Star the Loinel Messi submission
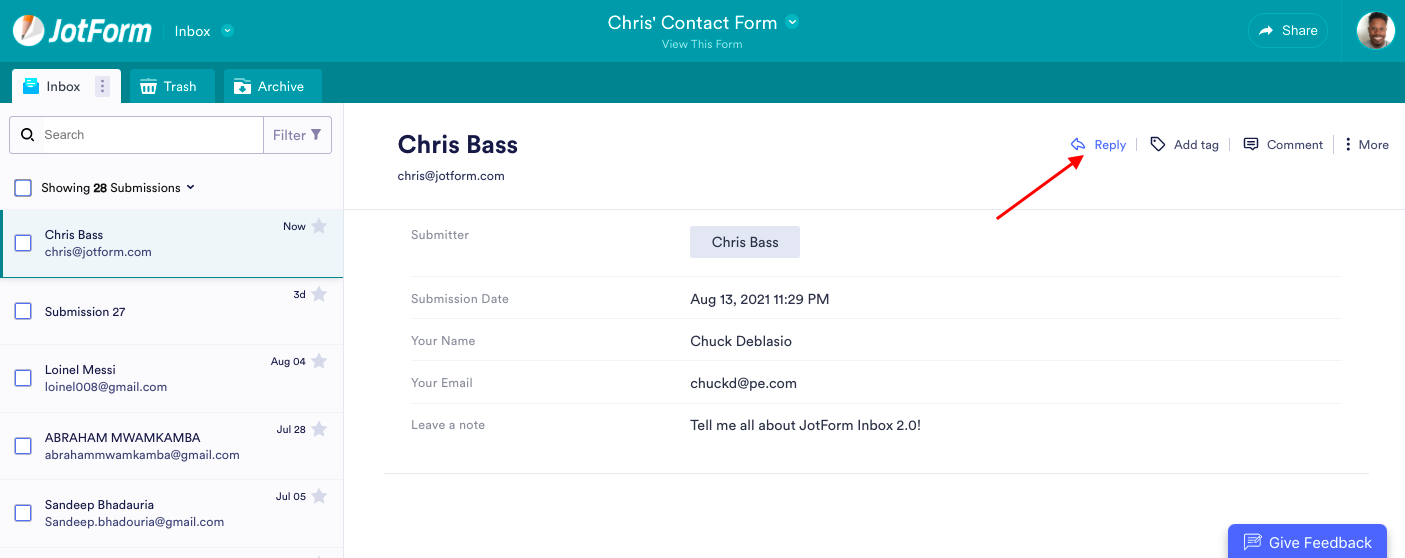Image resolution: width=1405 pixels, height=558 pixels. [319, 361]
